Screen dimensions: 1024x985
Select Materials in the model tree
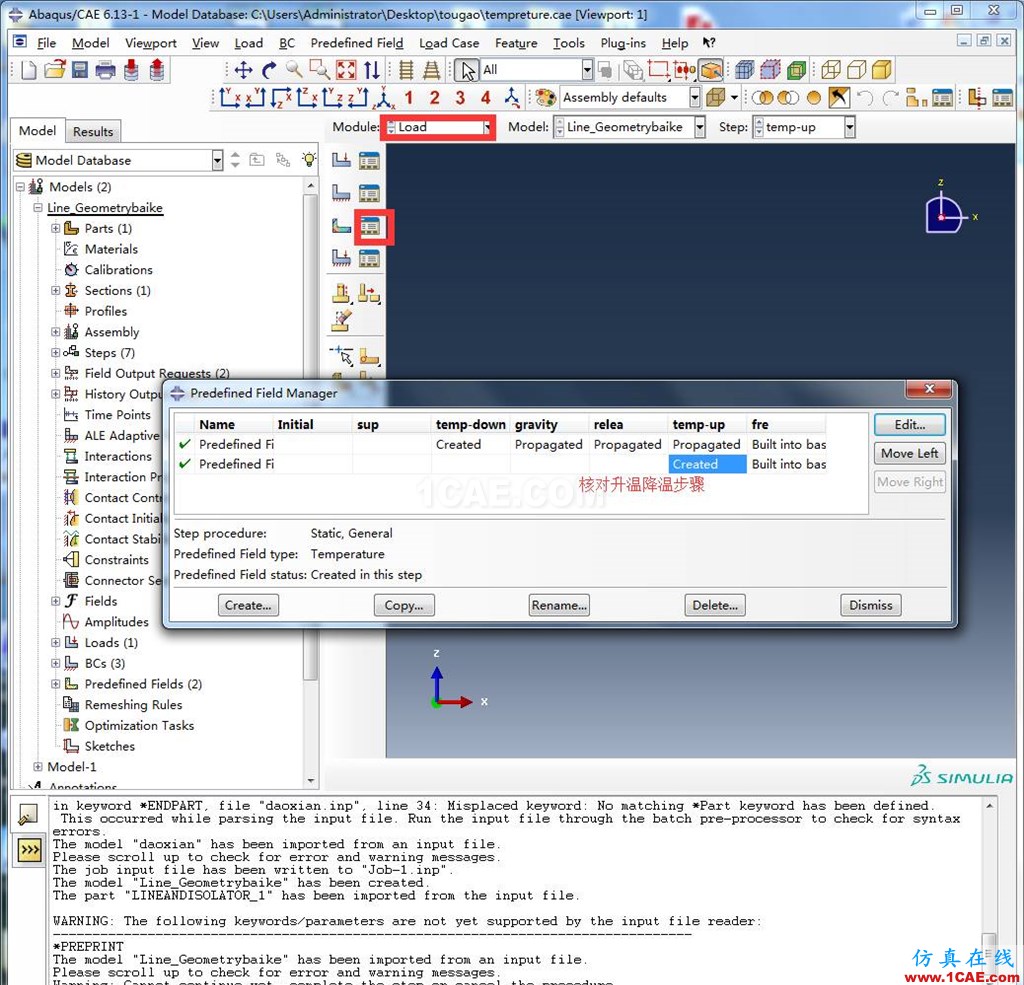[x=111, y=249]
